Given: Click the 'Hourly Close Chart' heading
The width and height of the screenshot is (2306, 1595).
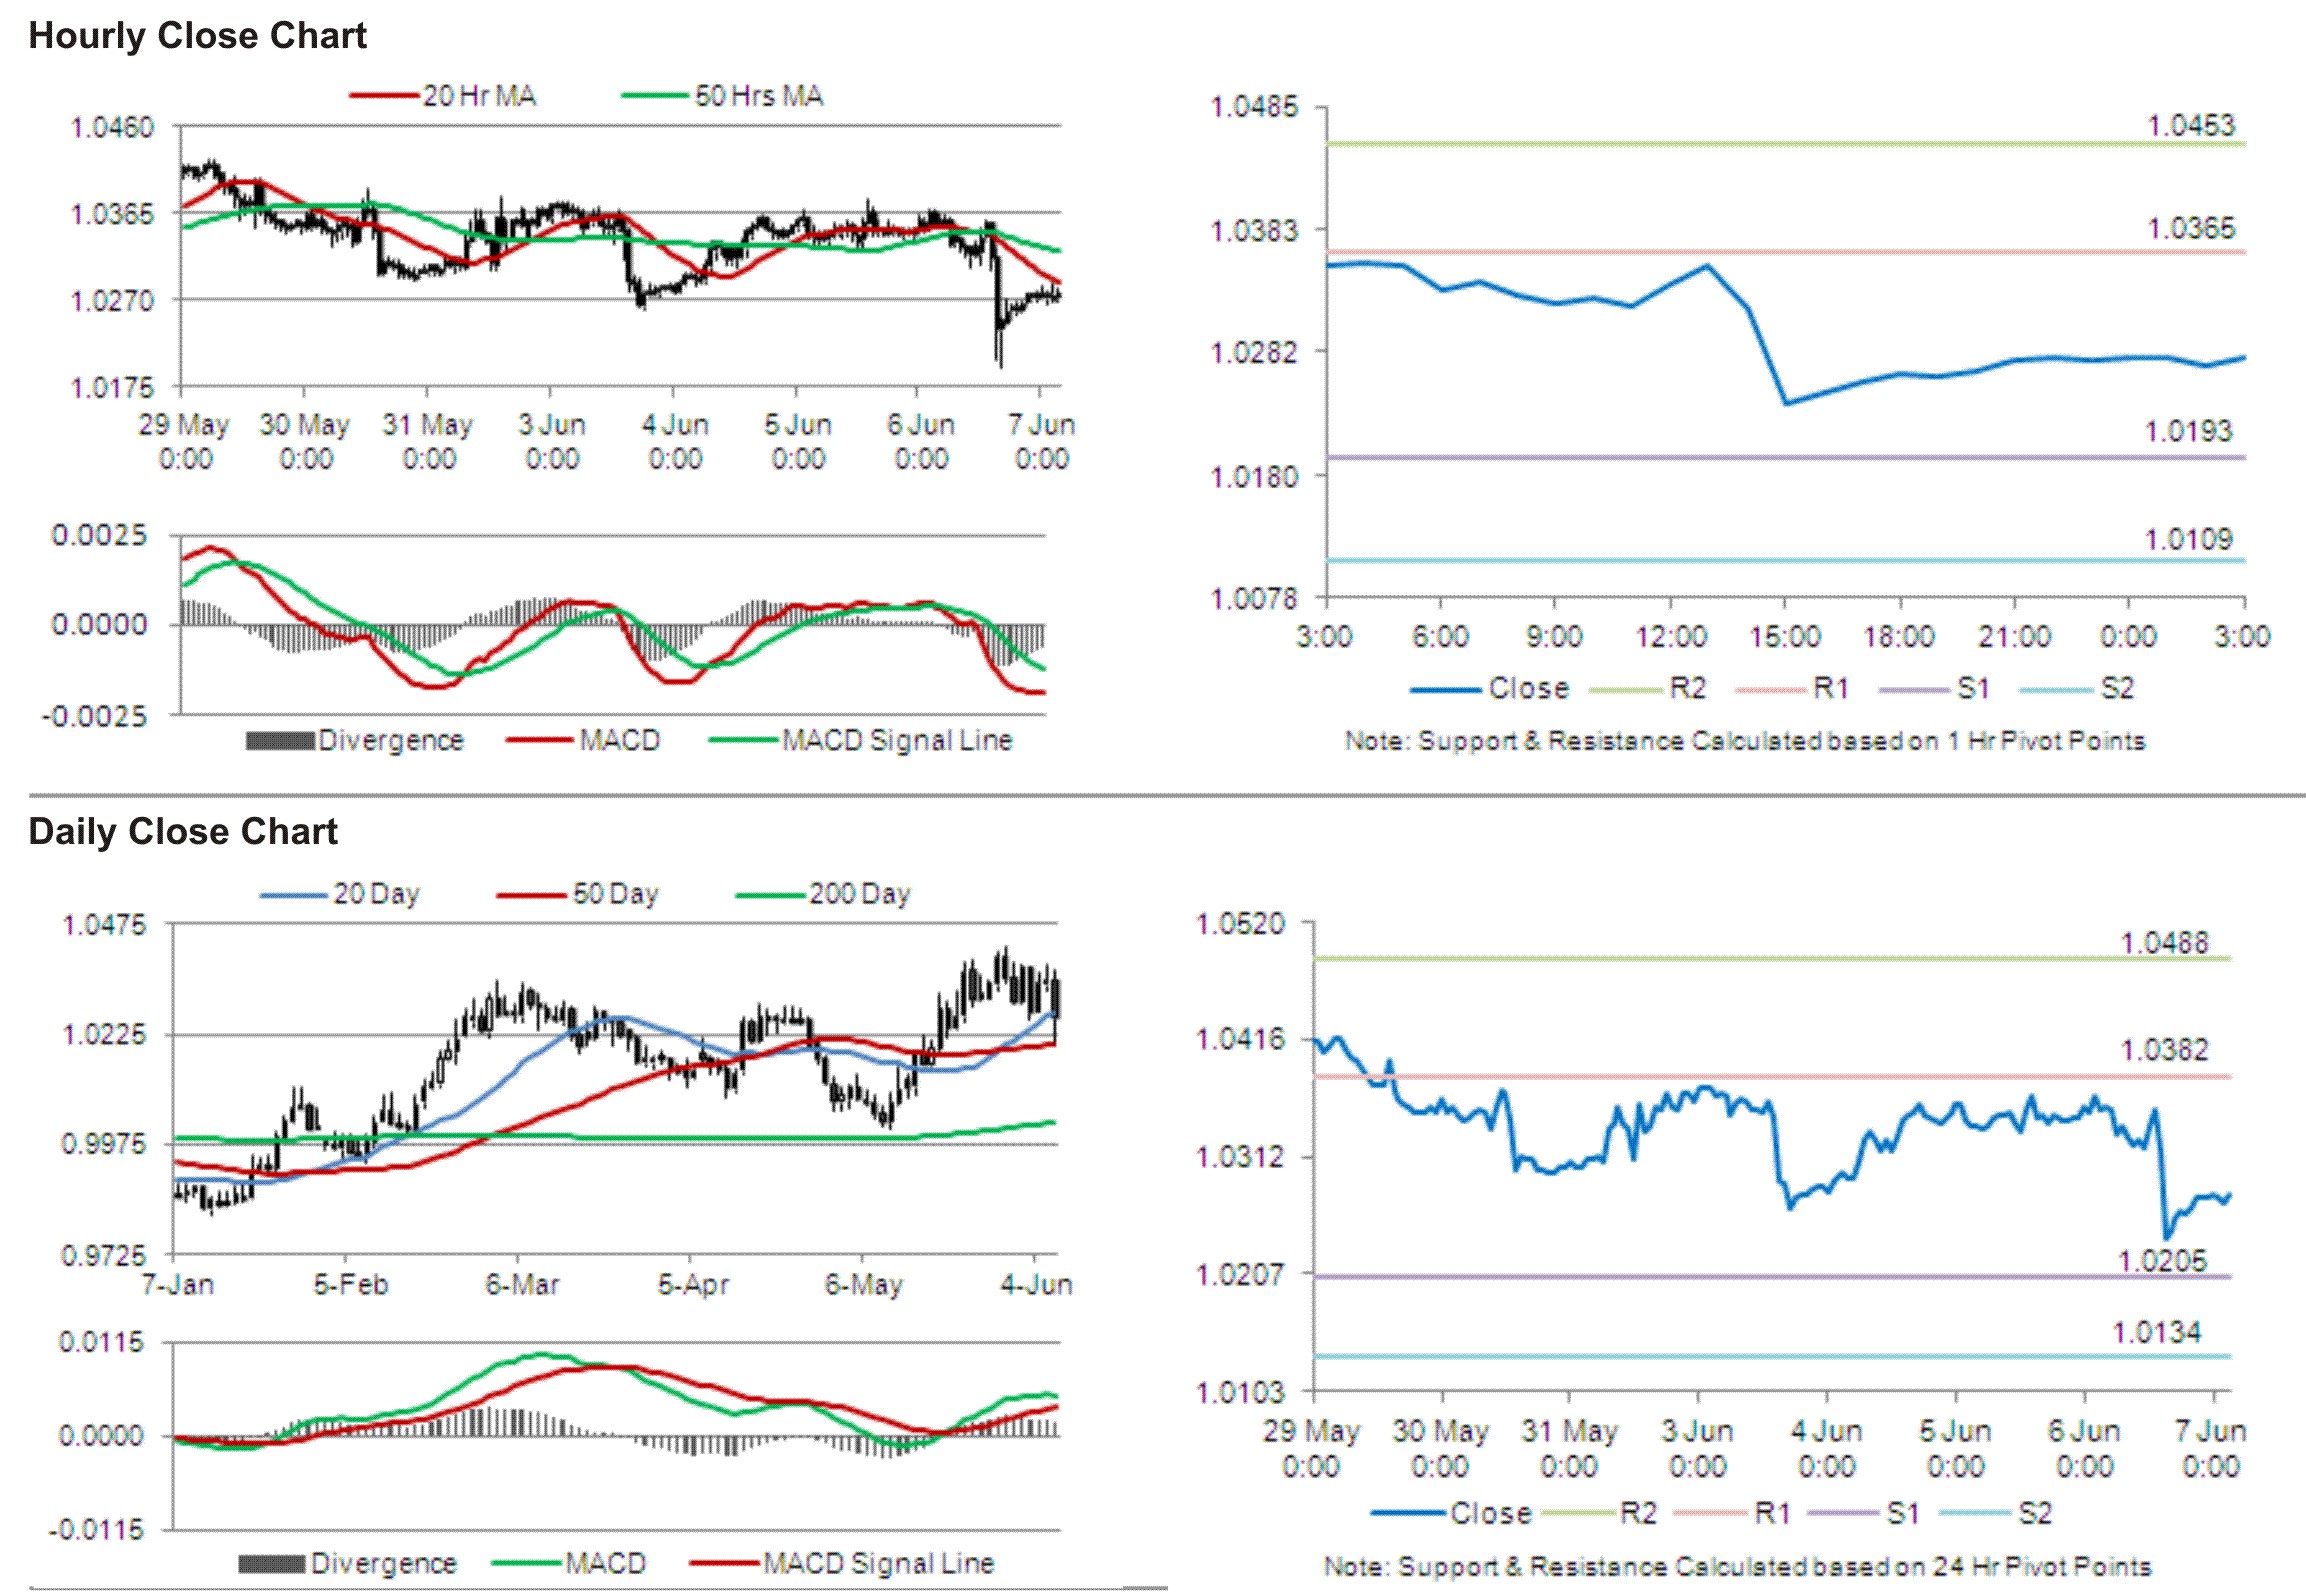Looking at the screenshot, I should [197, 36].
